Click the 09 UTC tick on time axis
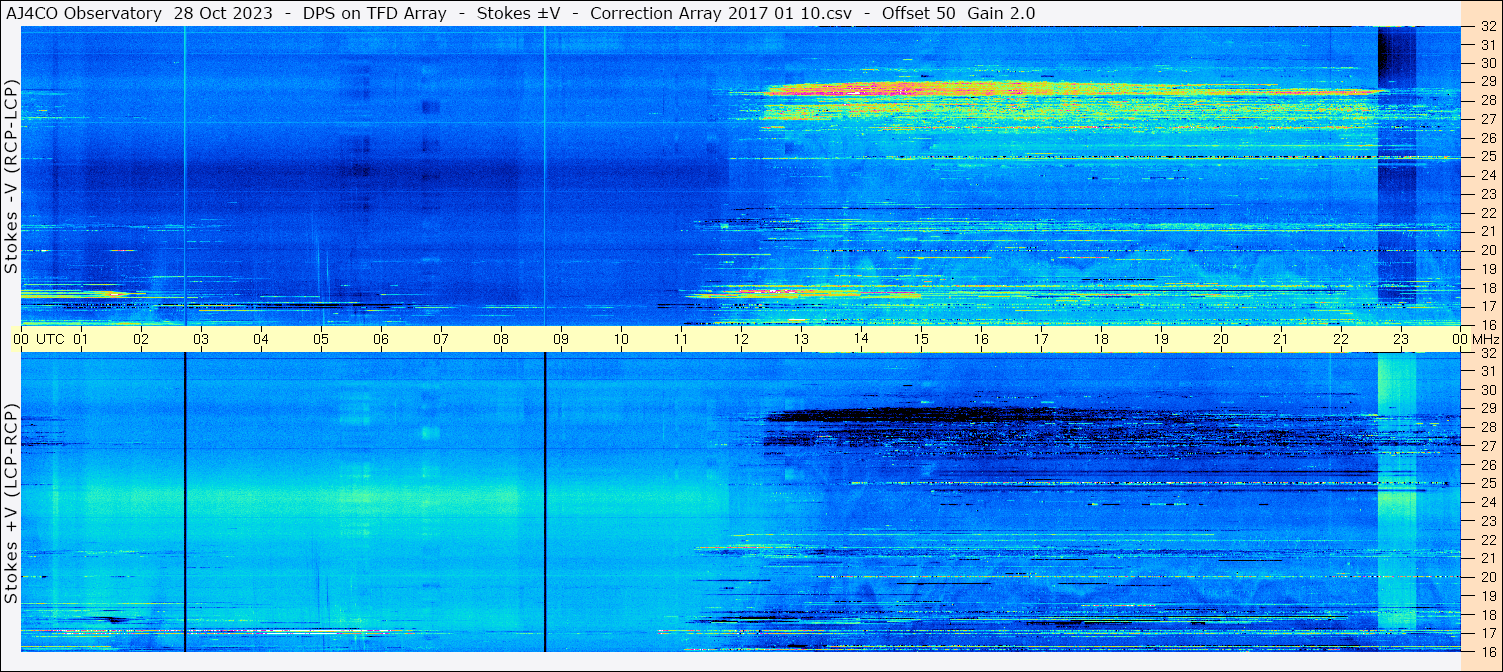Screen dimensions: 1503x672 tap(561, 339)
